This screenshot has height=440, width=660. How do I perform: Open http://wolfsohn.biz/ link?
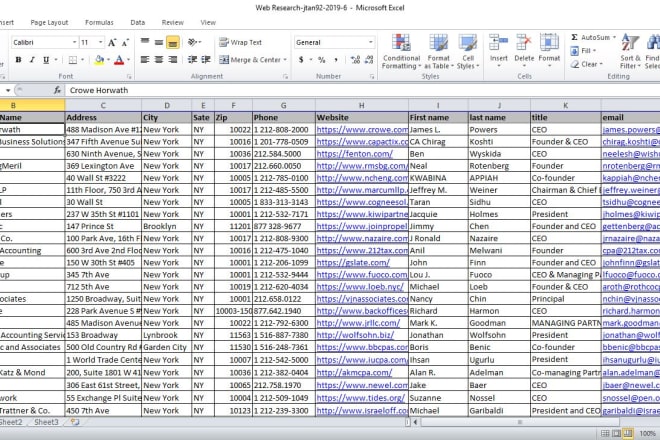click(355, 336)
